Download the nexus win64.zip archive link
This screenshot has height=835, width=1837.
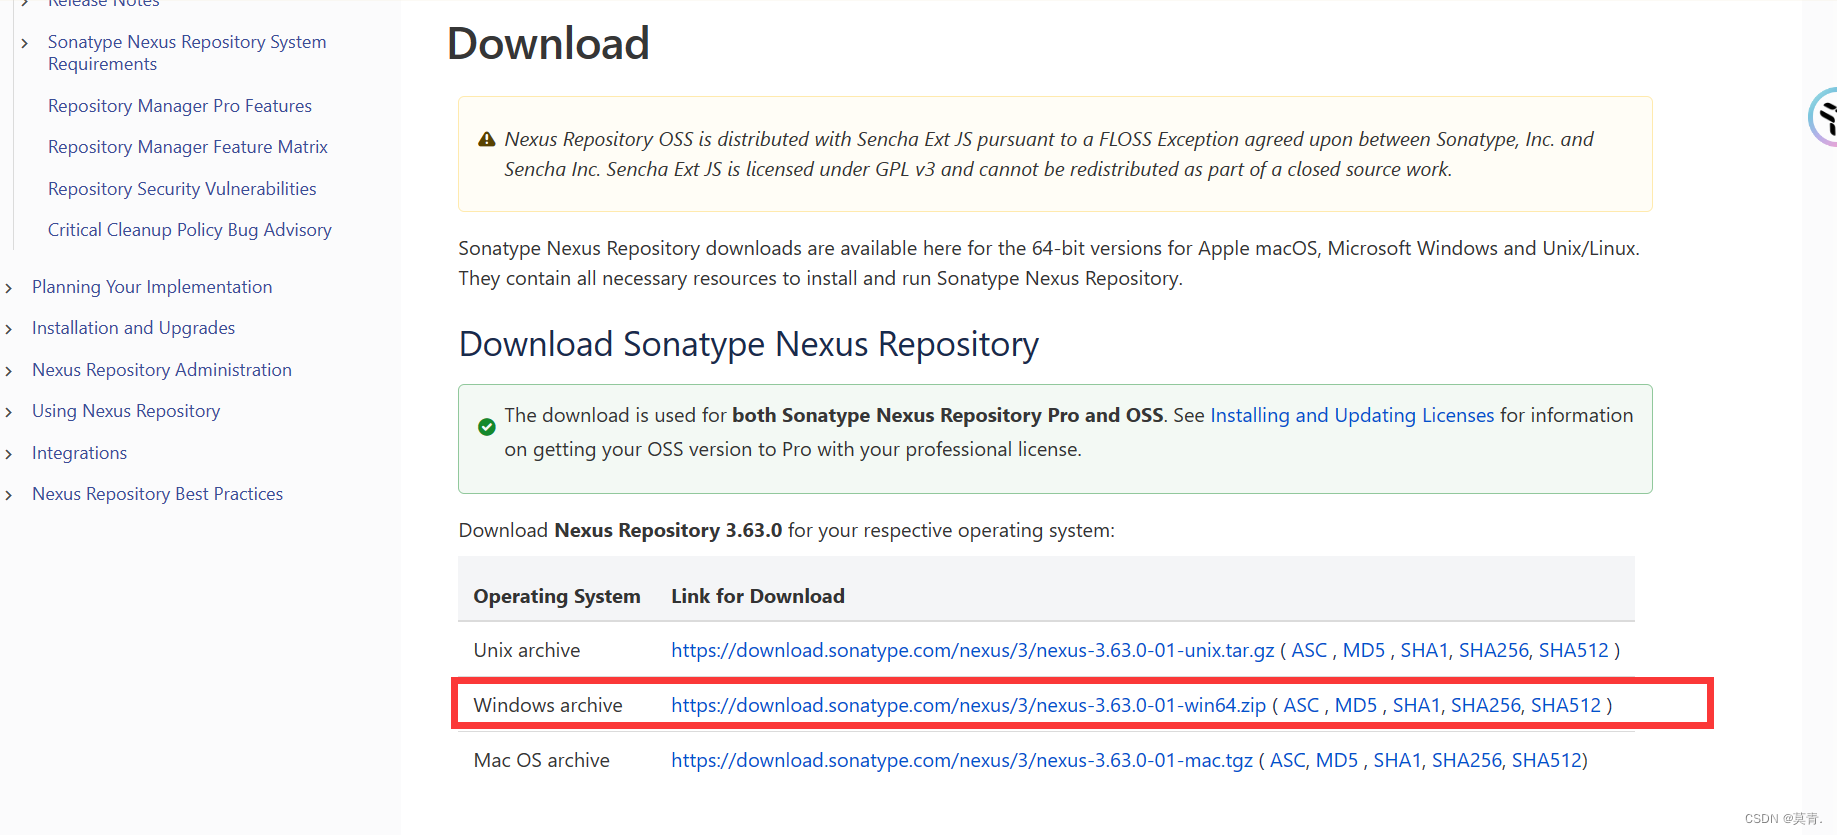tap(969, 705)
